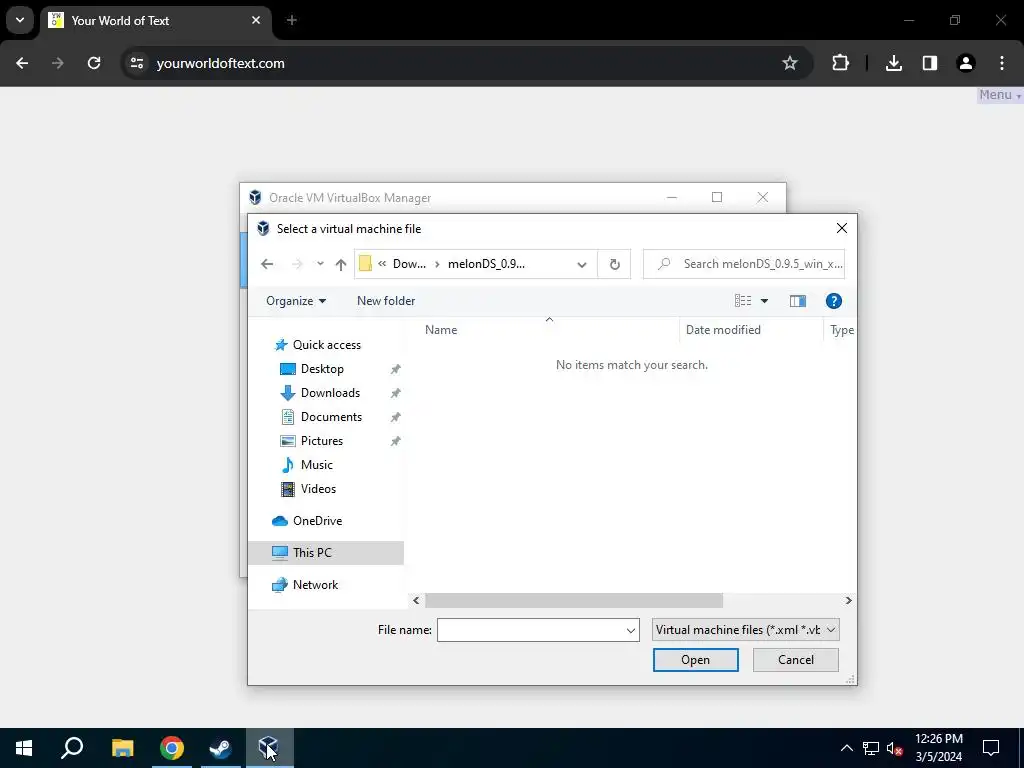
Task: Click the horizontal scrollbar thumb
Action: click(573, 600)
